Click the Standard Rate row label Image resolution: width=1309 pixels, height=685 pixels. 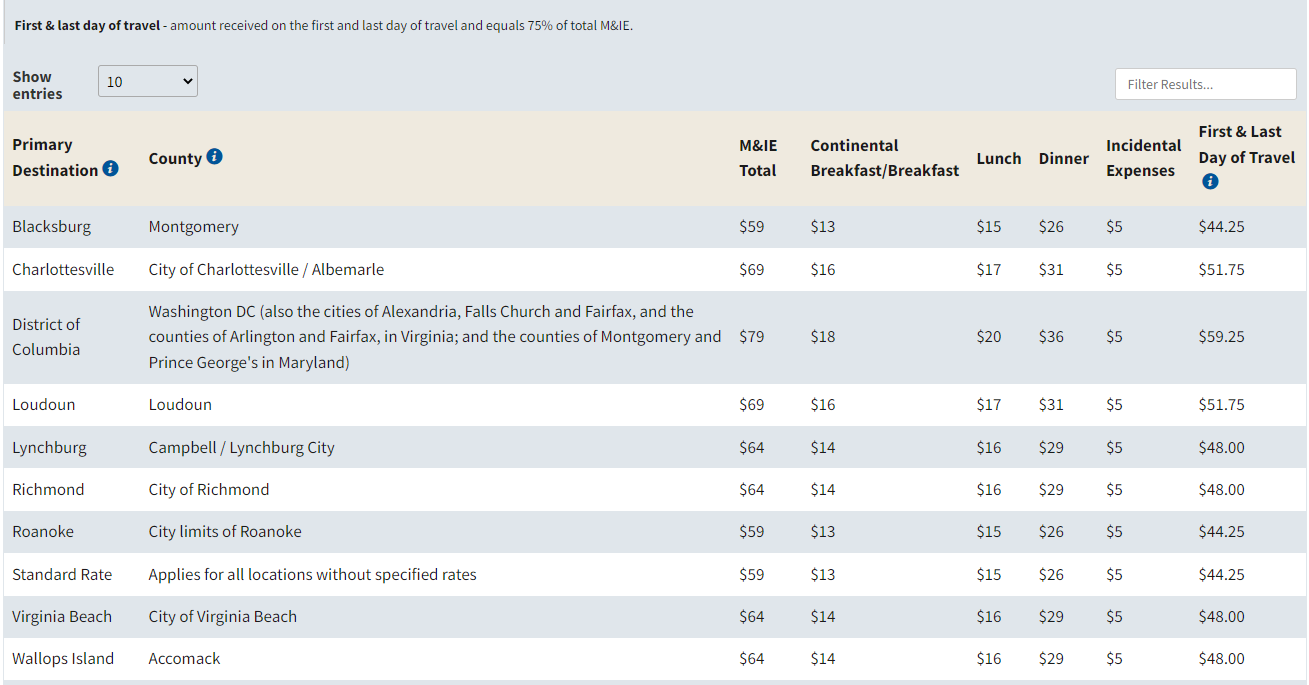(62, 575)
